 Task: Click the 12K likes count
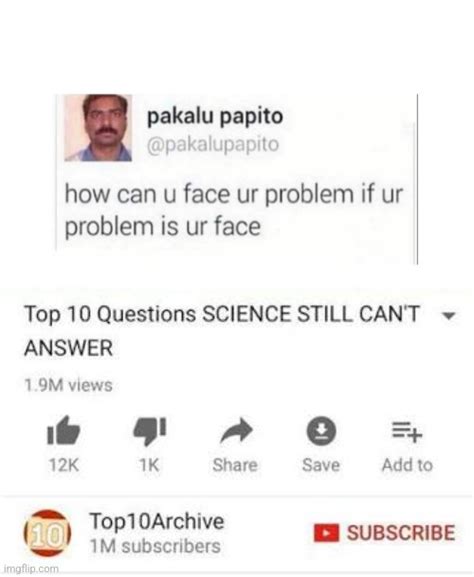click(x=64, y=465)
